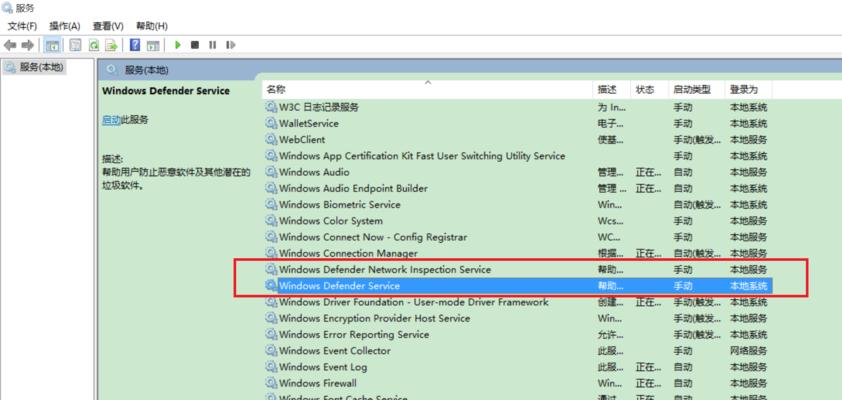This screenshot has height=400, width=842.
Task: Go back using the toolbar back arrow
Action: [x=10, y=45]
